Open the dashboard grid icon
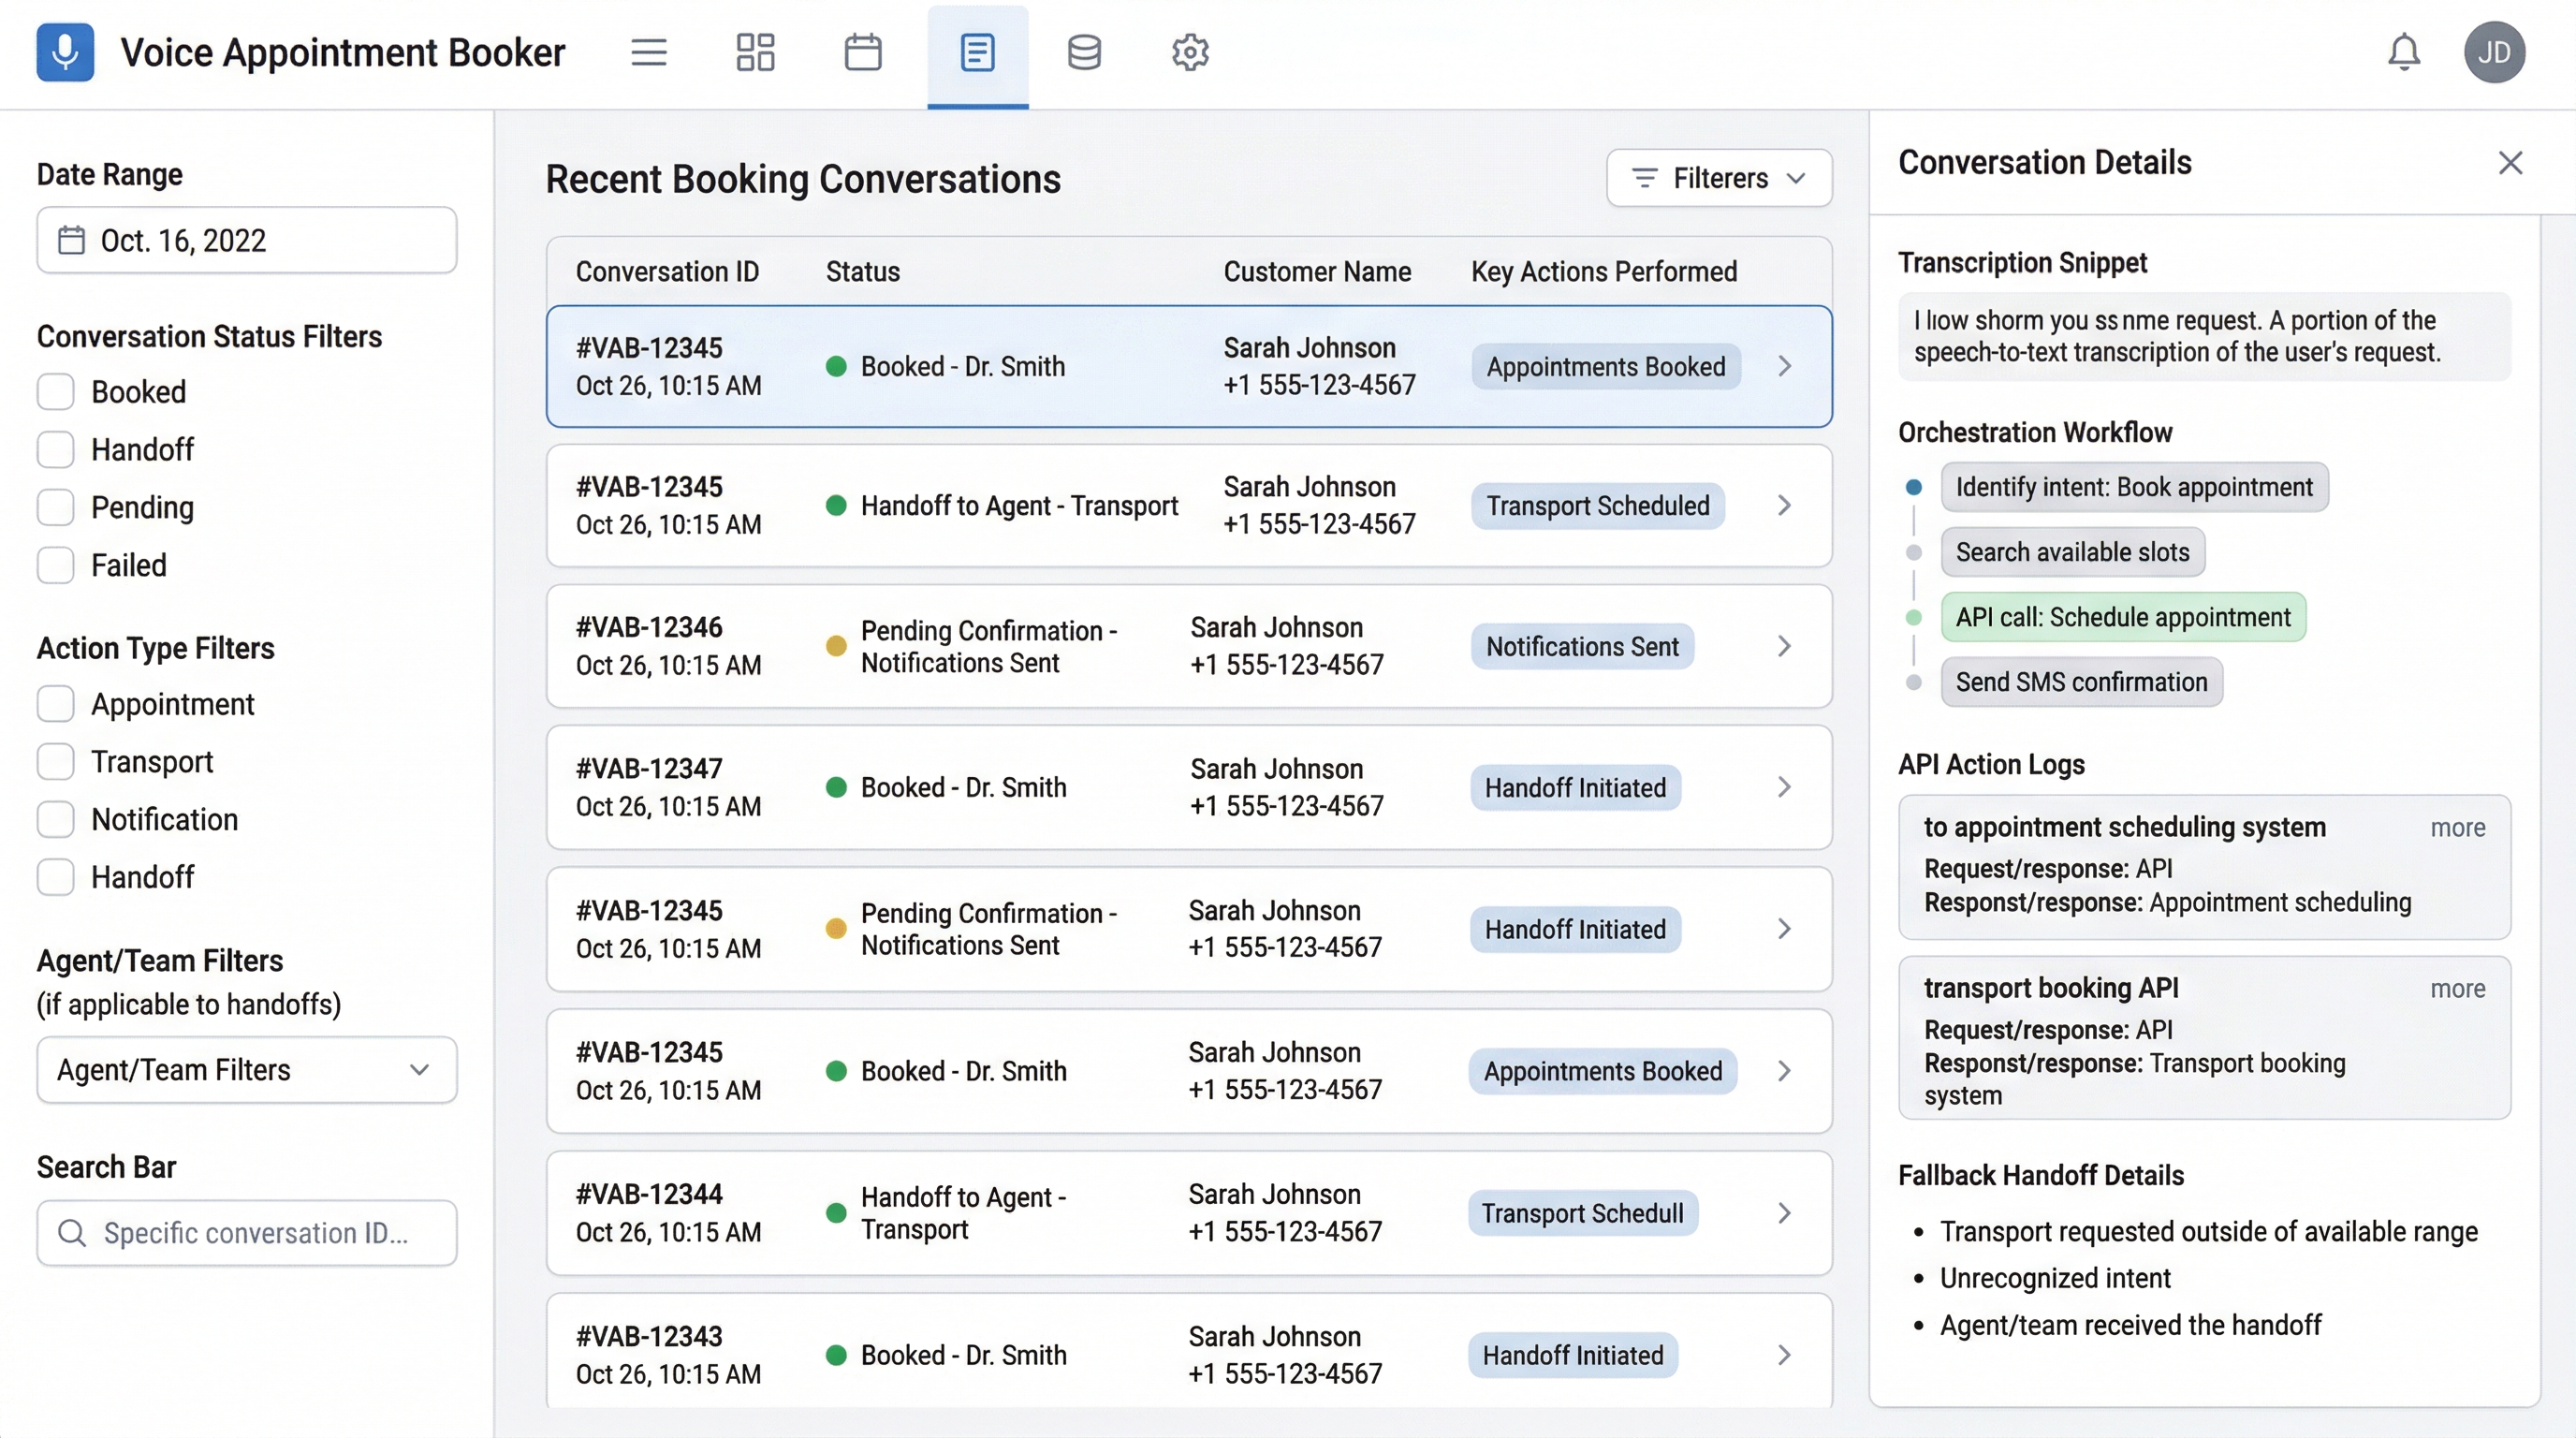Image resolution: width=2576 pixels, height=1438 pixels. point(755,52)
